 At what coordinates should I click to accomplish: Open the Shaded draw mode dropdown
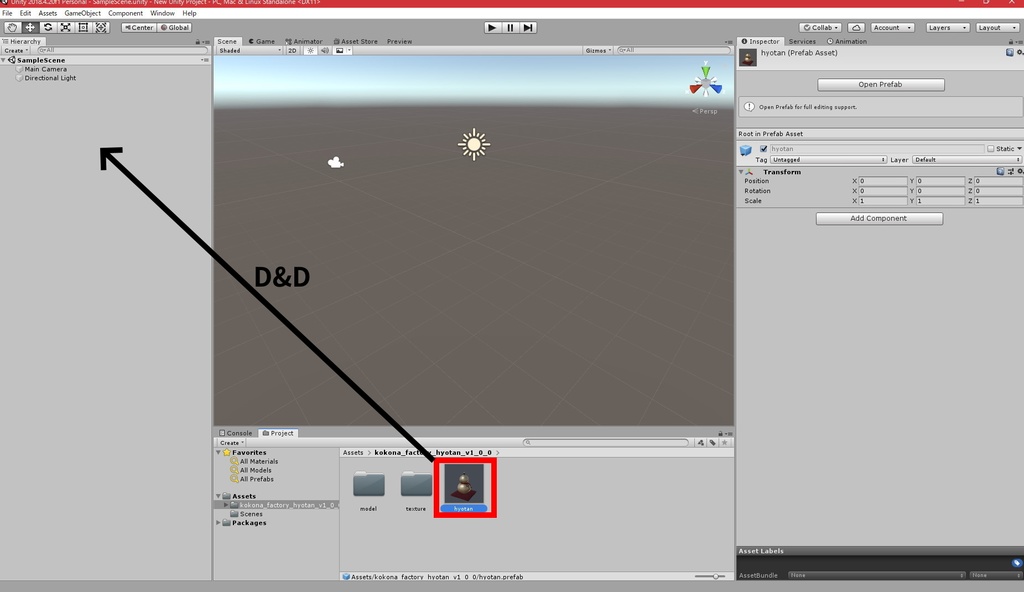point(249,50)
